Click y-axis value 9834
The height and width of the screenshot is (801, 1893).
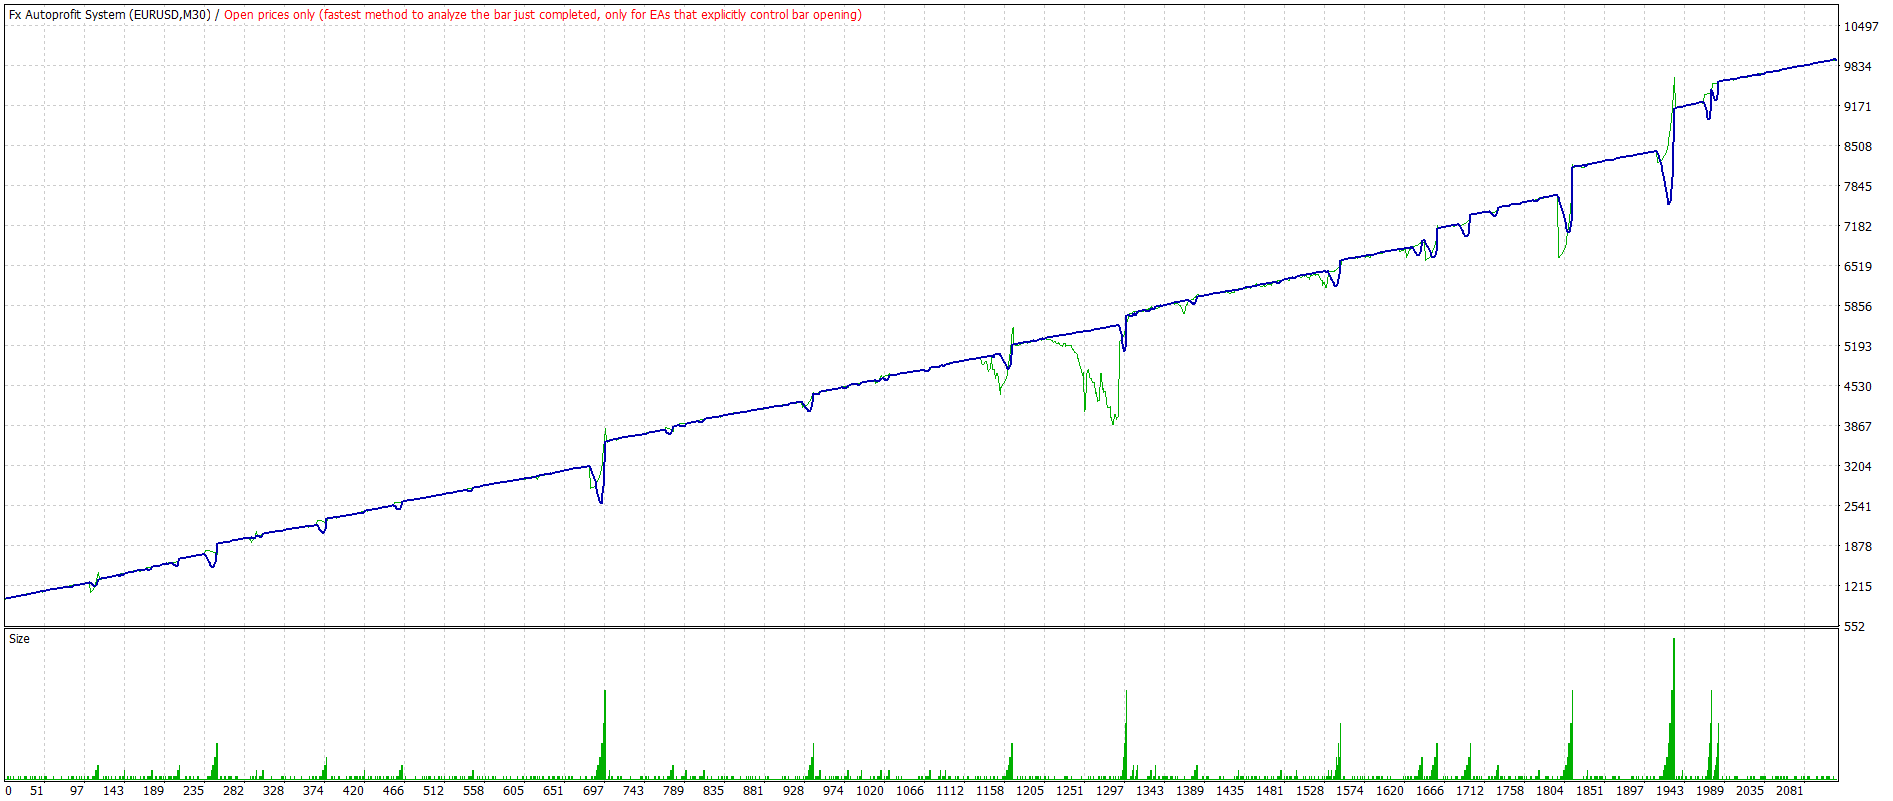(1858, 67)
